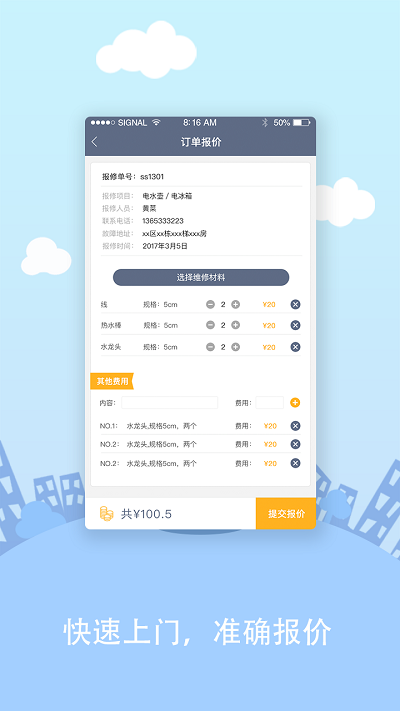
Task: Tap the Bluetooth icon in status bar
Action: click(x=265, y=122)
